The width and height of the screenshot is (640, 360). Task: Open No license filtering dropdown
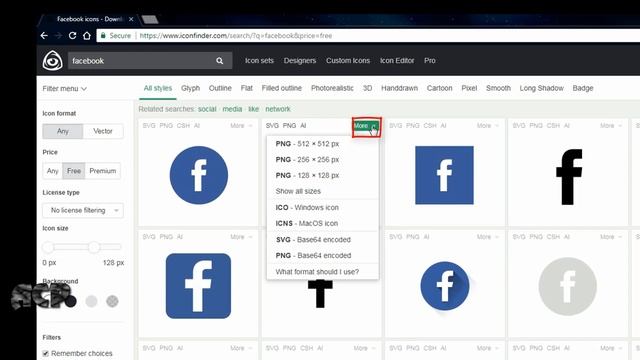coord(83,210)
